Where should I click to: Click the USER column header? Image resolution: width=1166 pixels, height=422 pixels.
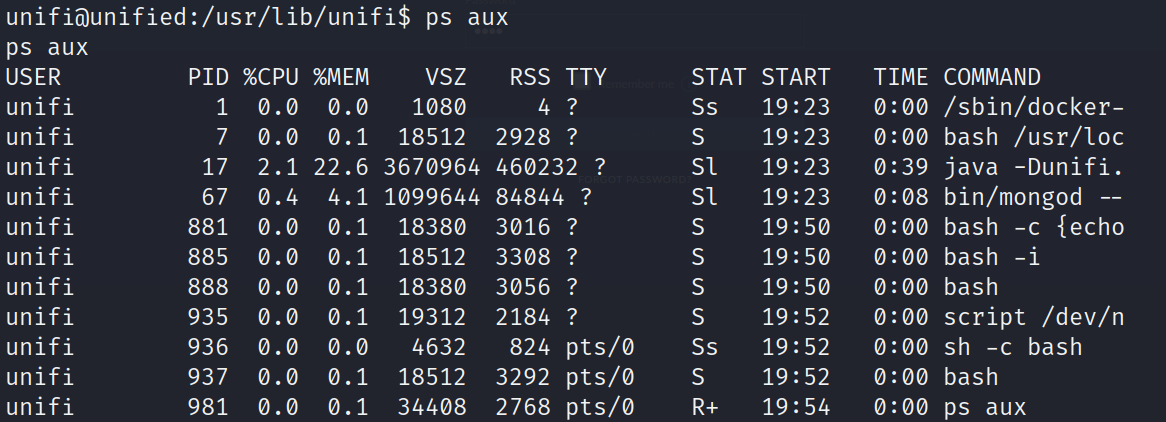coord(33,77)
